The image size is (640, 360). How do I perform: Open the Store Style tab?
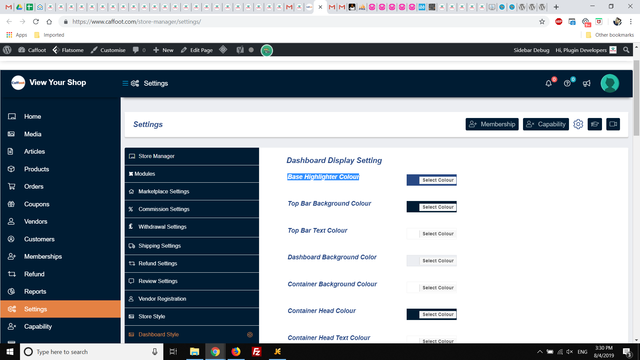[192, 316]
